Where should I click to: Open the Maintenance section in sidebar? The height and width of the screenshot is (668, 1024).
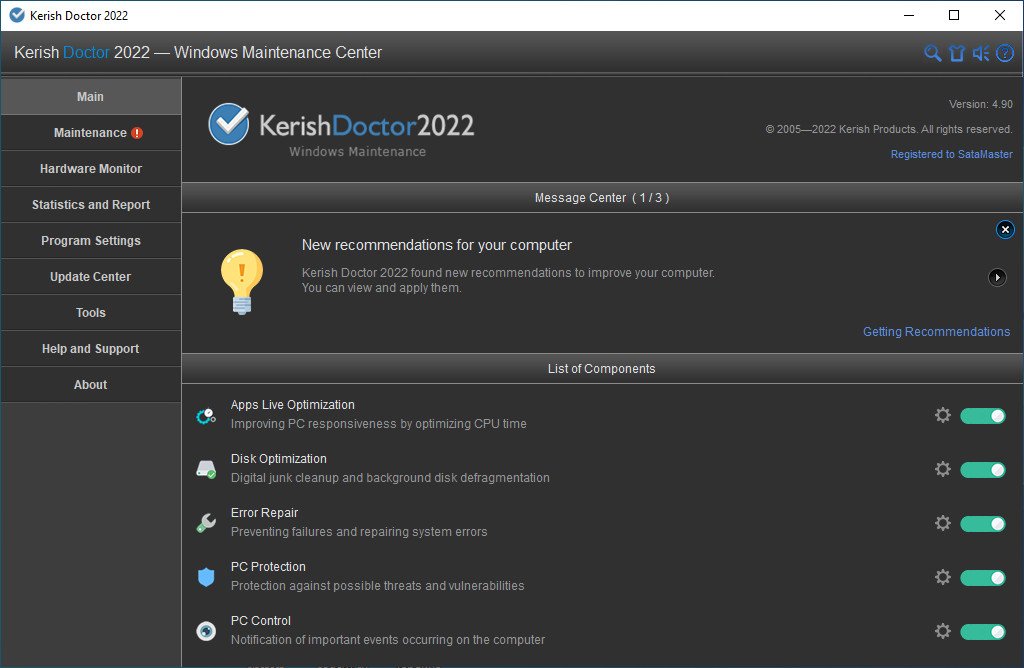(x=91, y=133)
